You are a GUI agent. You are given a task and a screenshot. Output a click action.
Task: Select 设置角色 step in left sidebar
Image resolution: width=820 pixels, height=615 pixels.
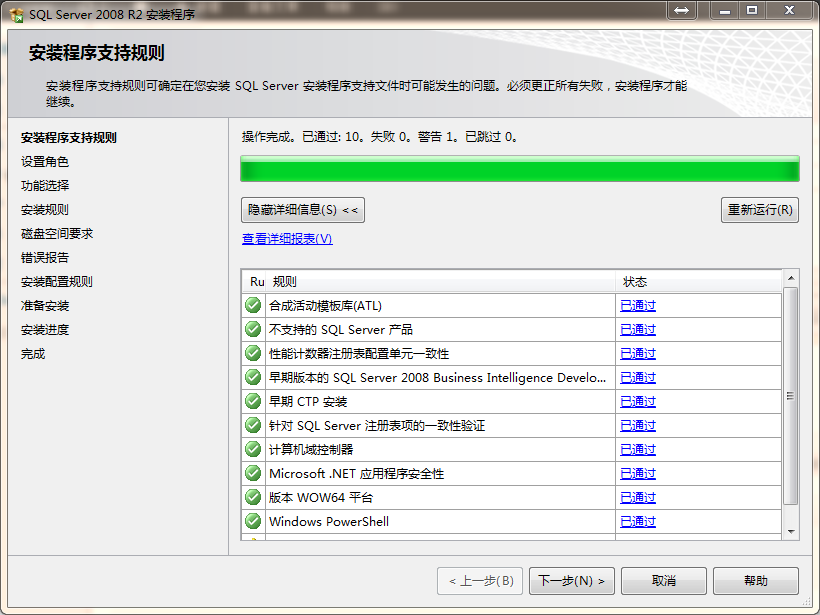45,162
